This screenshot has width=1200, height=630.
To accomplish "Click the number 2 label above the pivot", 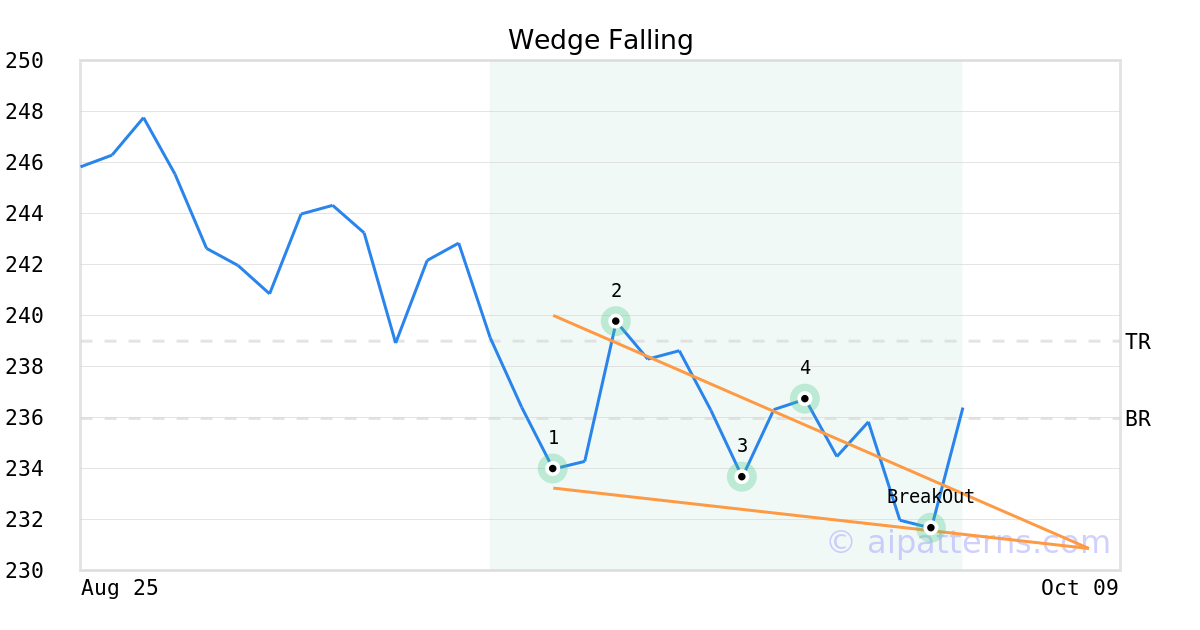I will pyautogui.click(x=616, y=291).
